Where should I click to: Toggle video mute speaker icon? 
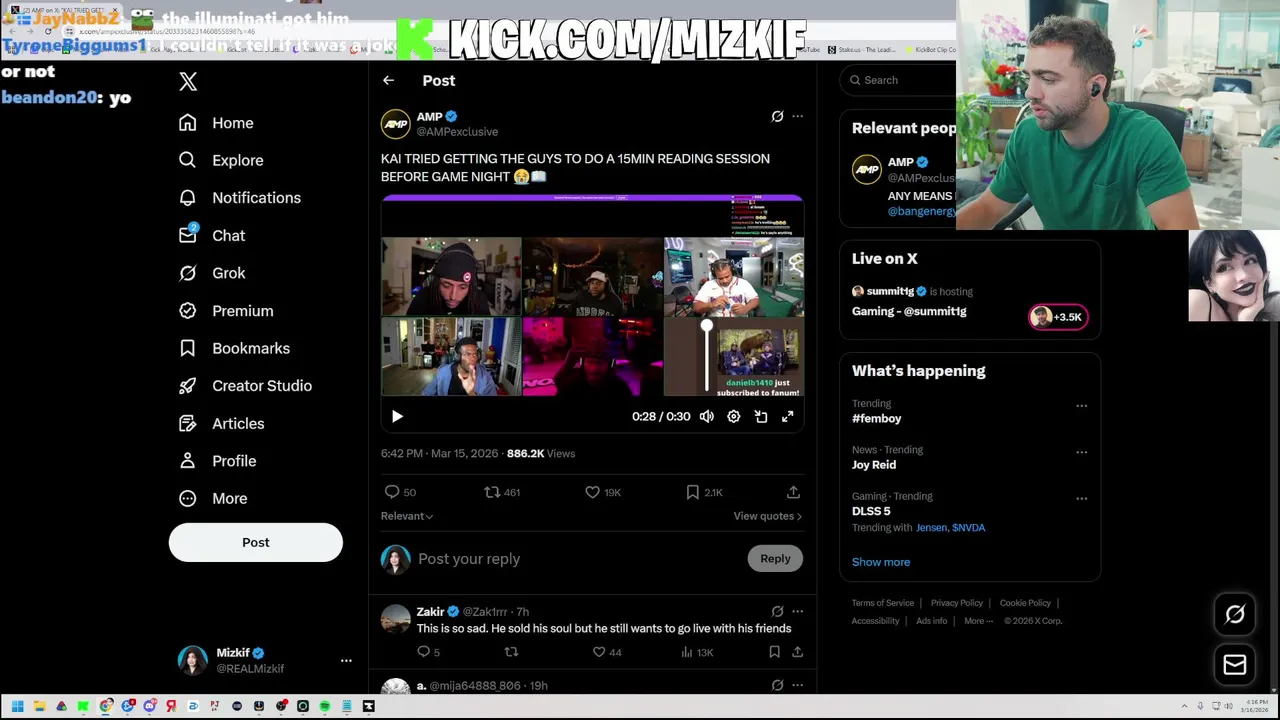(707, 417)
